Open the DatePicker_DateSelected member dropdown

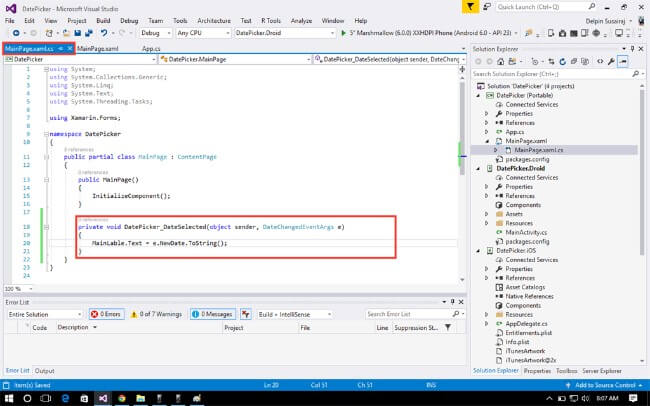coord(390,59)
